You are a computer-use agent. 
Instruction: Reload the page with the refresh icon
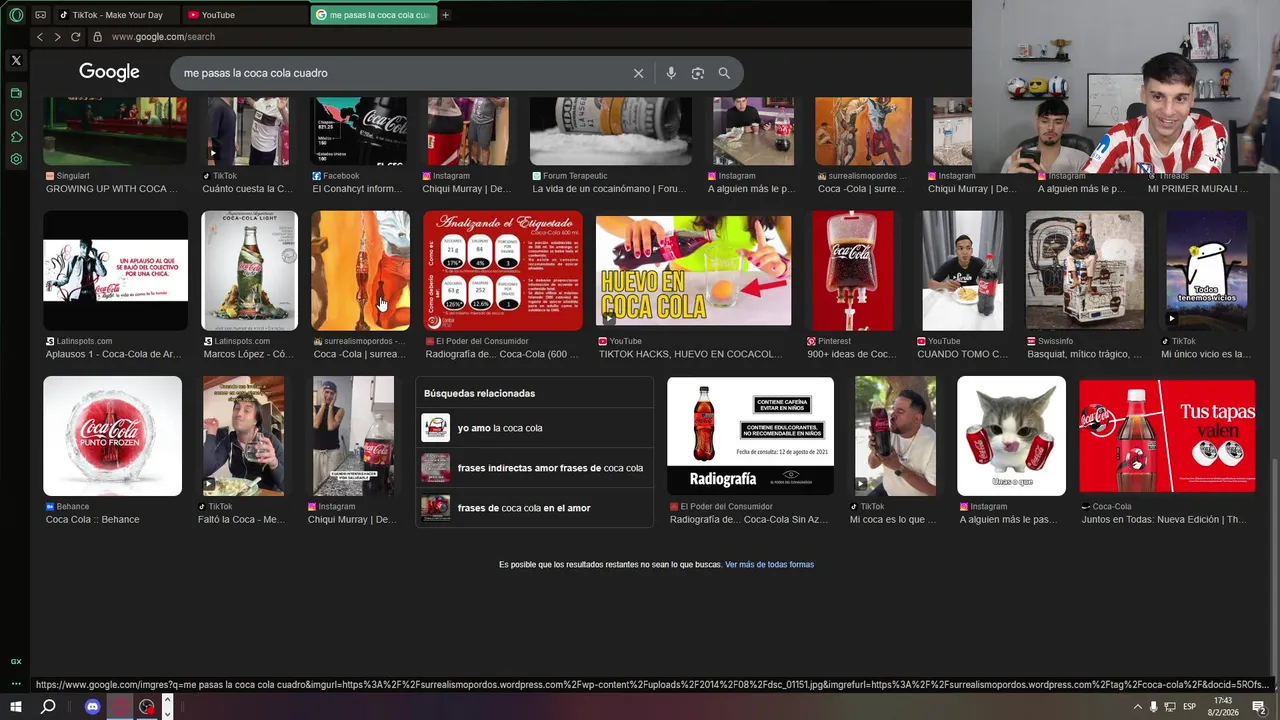75,37
